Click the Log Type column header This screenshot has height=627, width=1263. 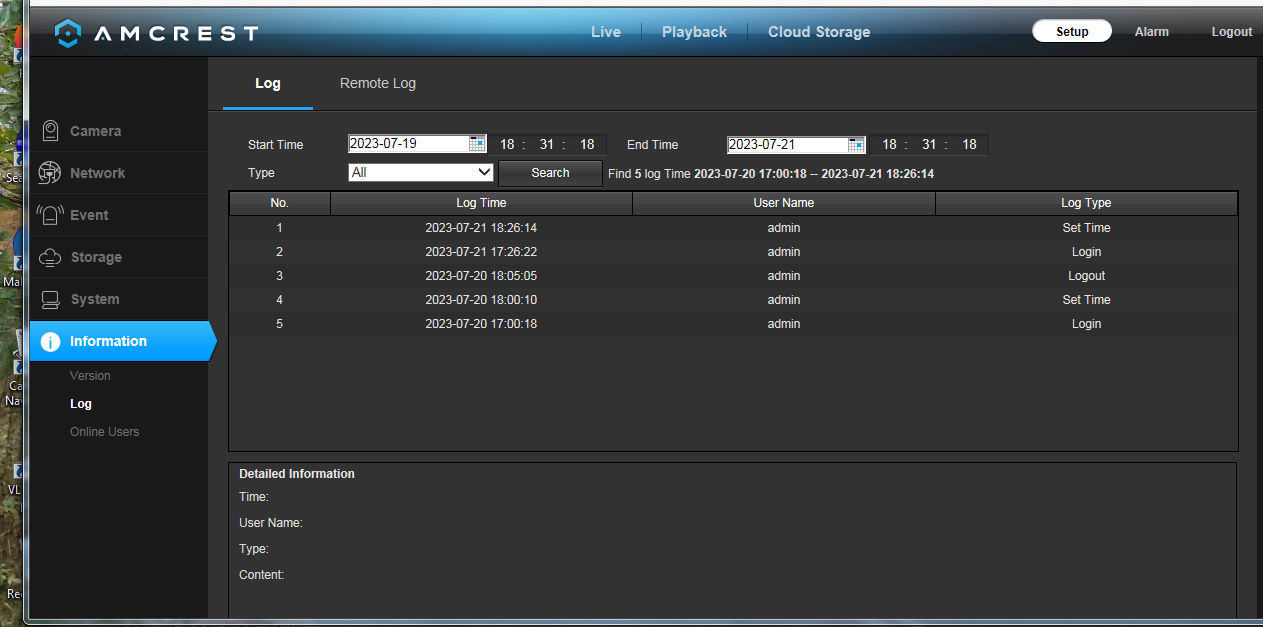(x=1086, y=203)
